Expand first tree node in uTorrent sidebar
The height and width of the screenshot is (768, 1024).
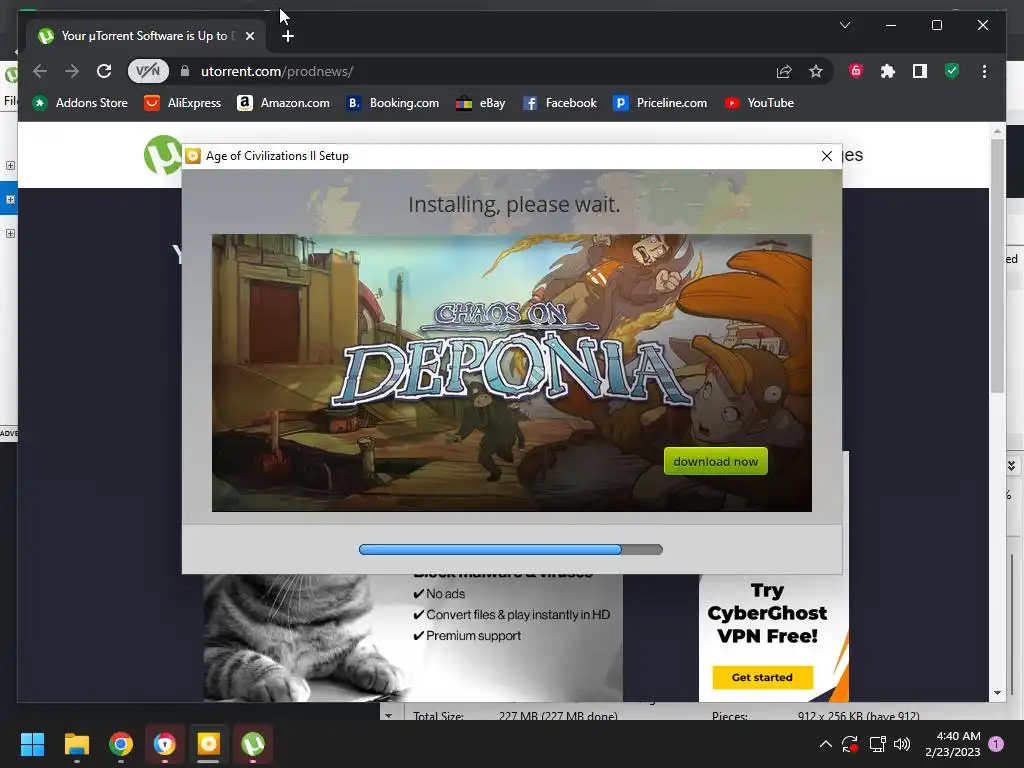(x=10, y=165)
